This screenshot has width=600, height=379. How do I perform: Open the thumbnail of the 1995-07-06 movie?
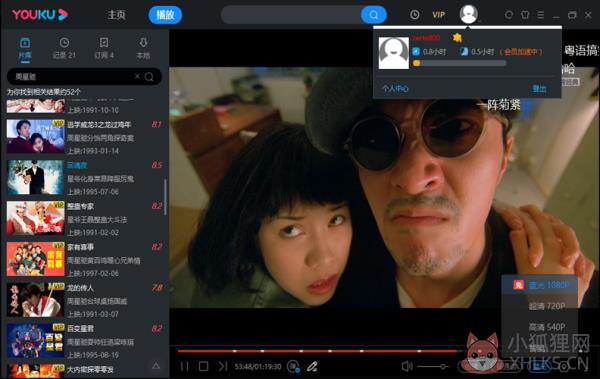click(x=35, y=177)
